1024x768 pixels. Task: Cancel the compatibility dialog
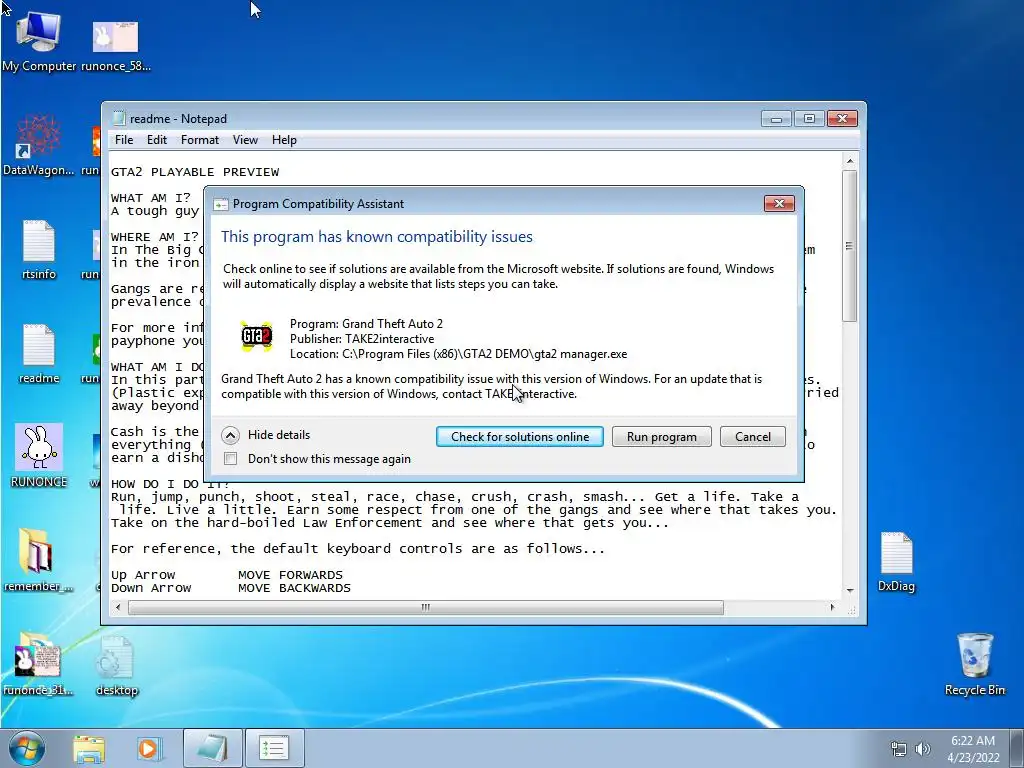click(x=752, y=437)
